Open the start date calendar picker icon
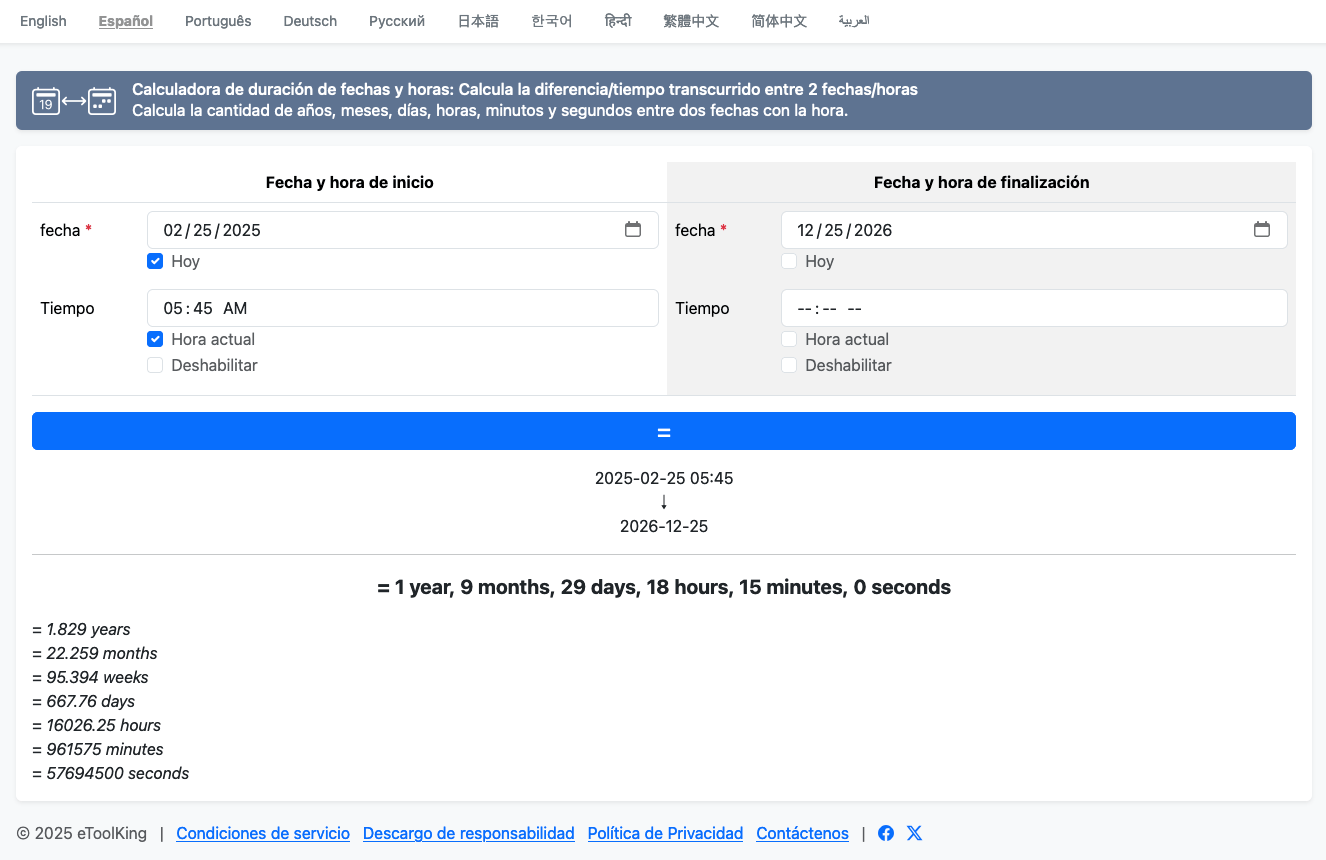Image resolution: width=1326 pixels, height=860 pixels. point(633,230)
